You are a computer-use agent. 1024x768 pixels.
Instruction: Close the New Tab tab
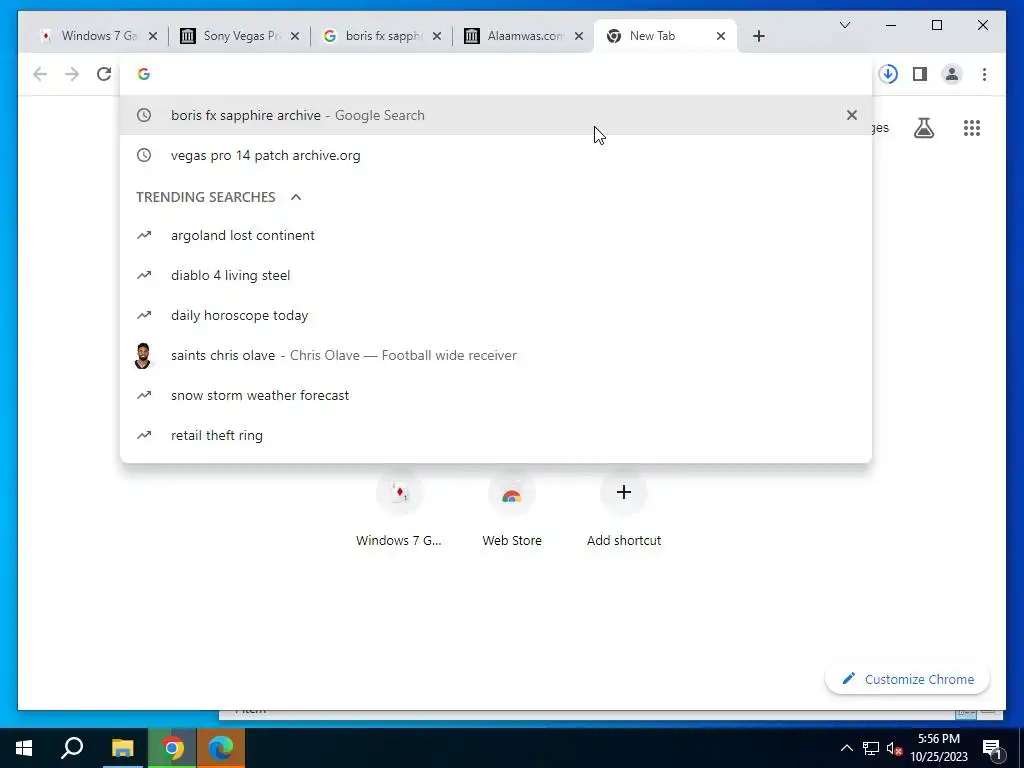pos(721,36)
